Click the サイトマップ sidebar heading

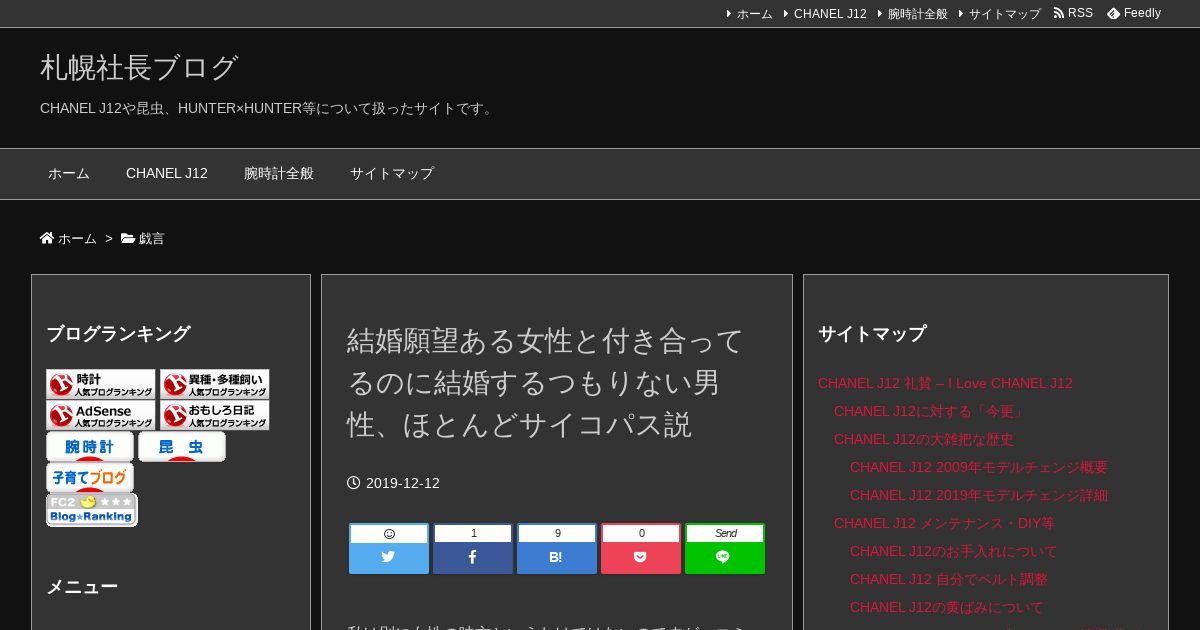pos(872,334)
